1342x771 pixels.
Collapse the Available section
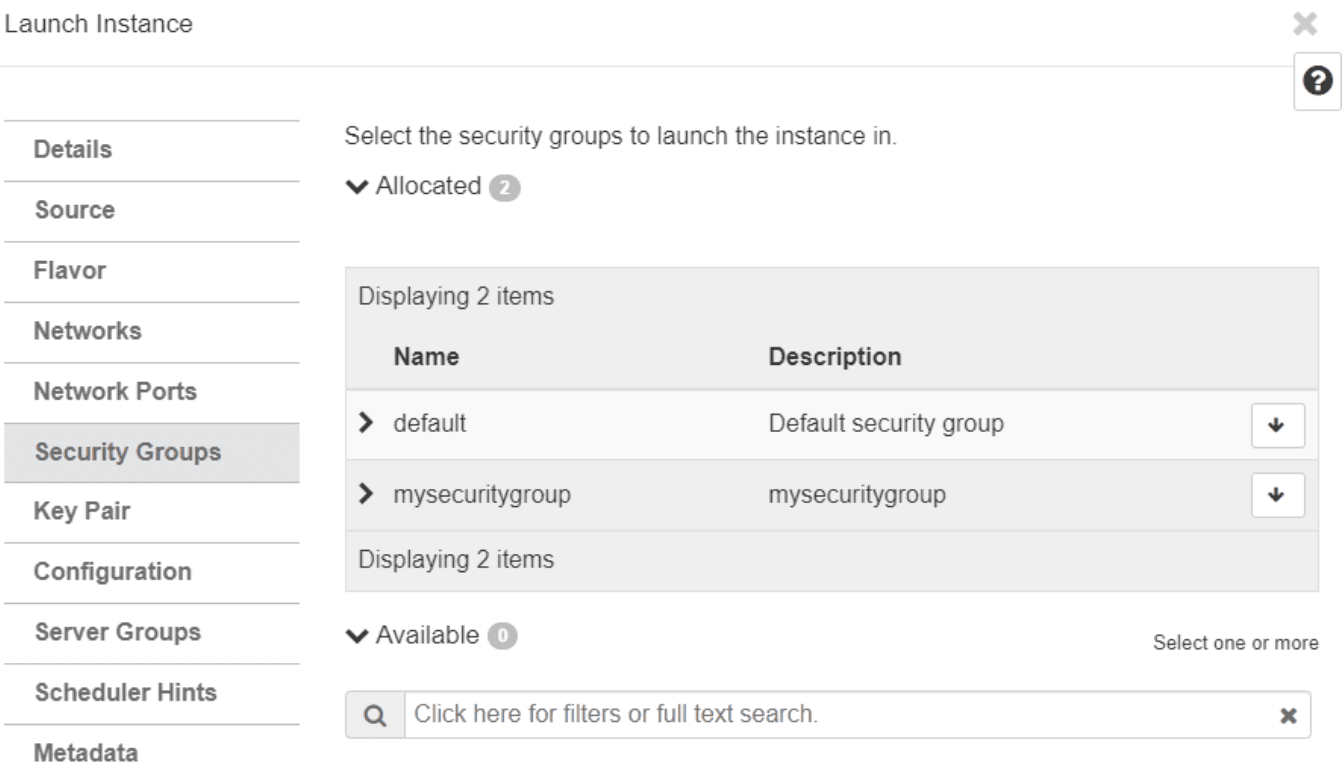point(355,636)
